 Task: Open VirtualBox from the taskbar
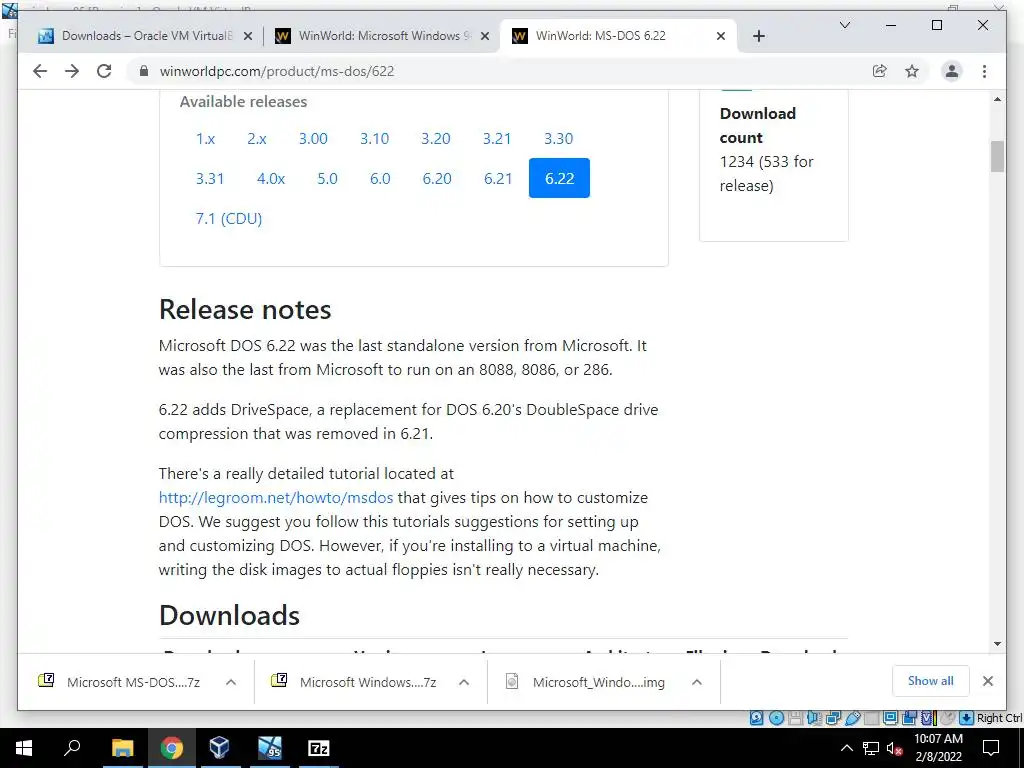pyautogui.click(x=219, y=748)
